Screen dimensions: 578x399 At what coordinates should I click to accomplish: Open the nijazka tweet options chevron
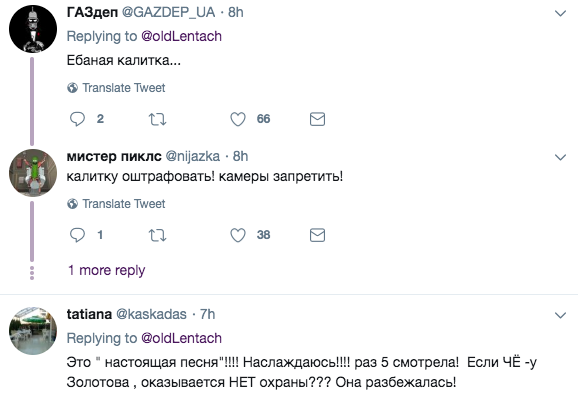click(x=560, y=157)
